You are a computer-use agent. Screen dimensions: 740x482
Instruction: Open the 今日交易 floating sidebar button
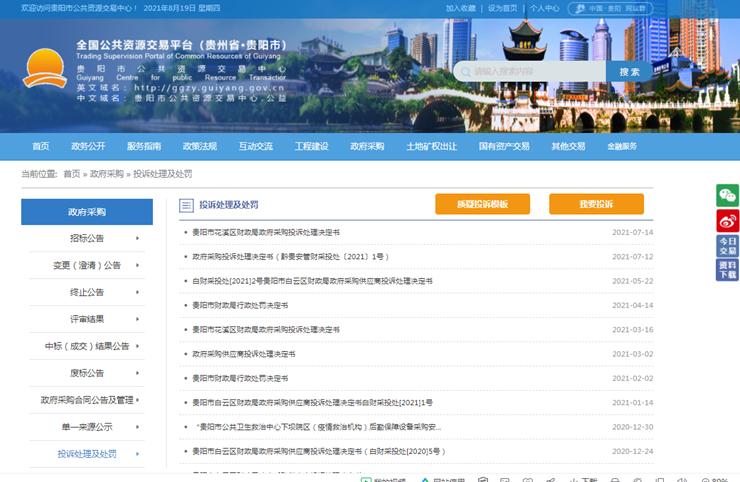(727, 246)
